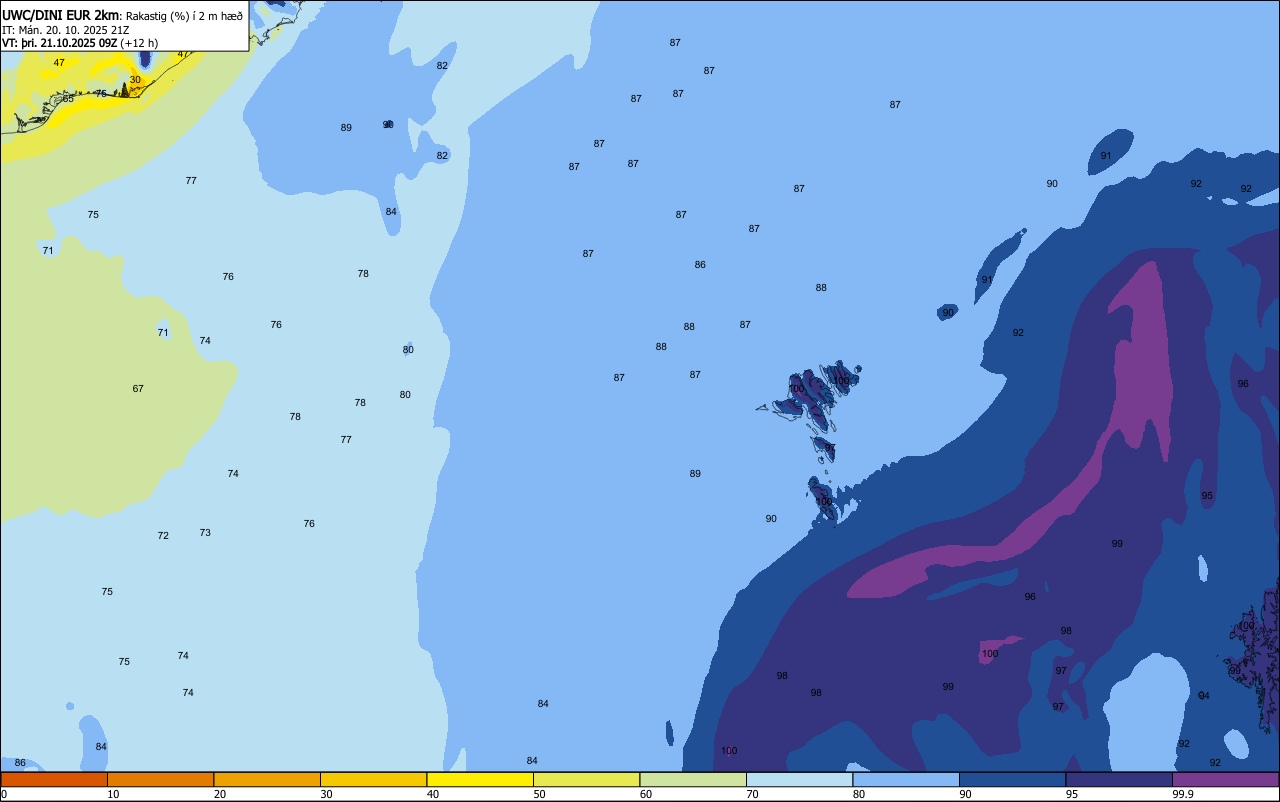Viewport: 1280px width, 802px height.
Task: Click the '72' humidity value on the map
Action: [x=163, y=536]
